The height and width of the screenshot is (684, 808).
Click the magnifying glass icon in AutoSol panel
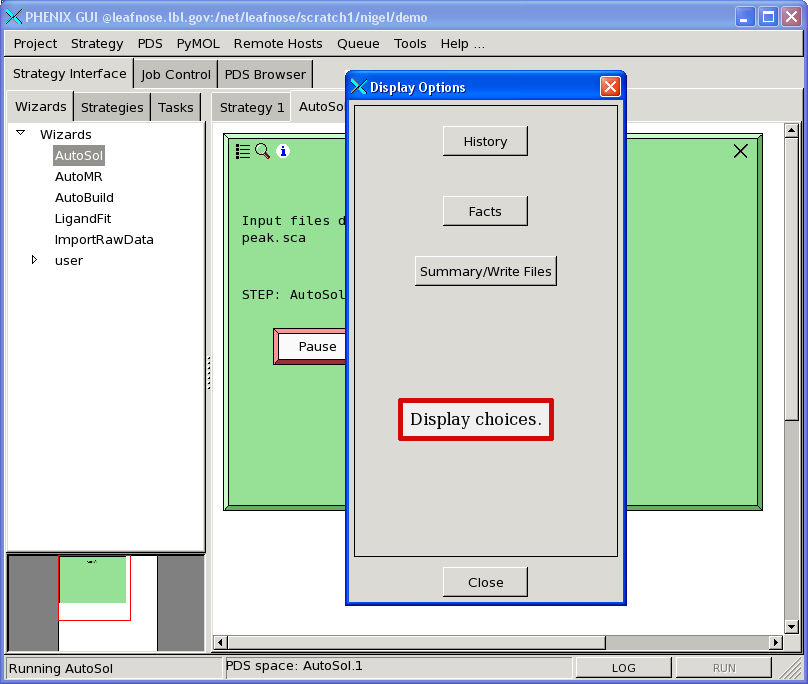tap(262, 151)
